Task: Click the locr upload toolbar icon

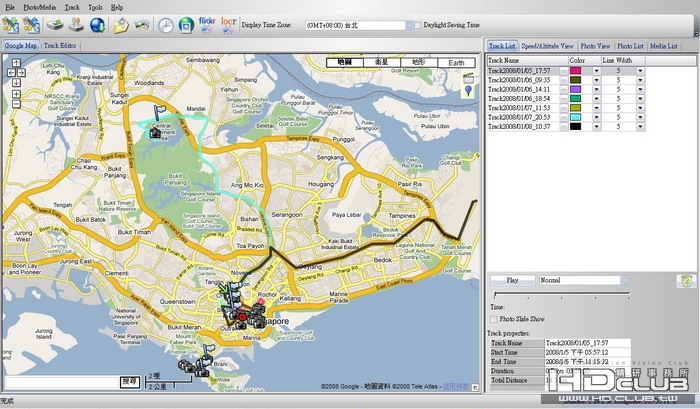Action: click(x=229, y=24)
